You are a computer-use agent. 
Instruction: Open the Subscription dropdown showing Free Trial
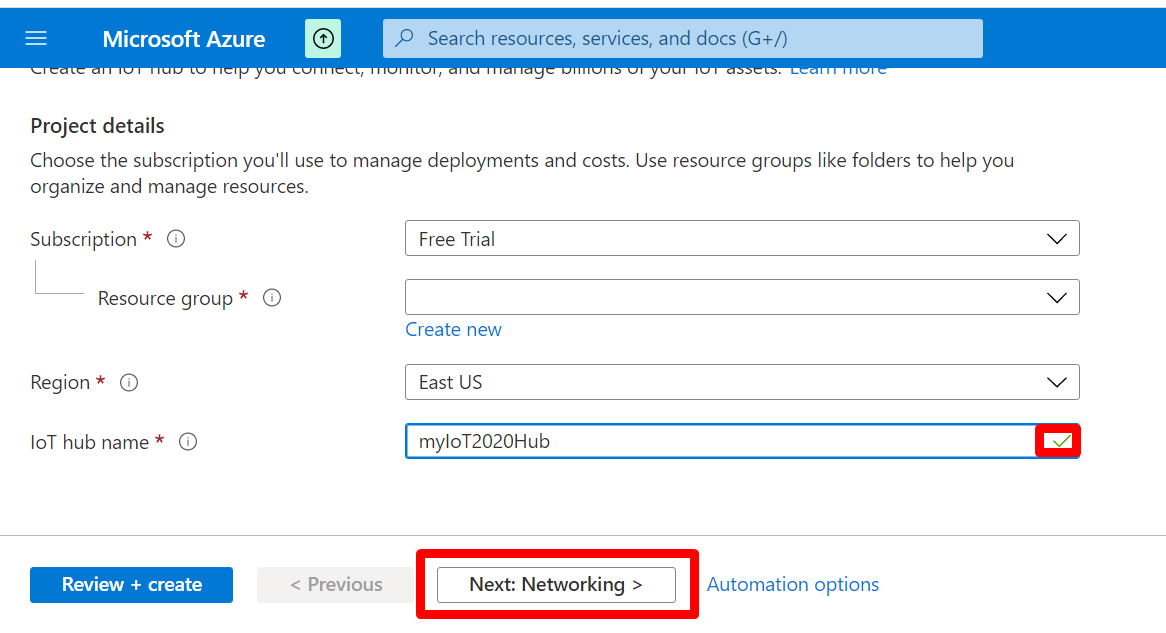742,238
